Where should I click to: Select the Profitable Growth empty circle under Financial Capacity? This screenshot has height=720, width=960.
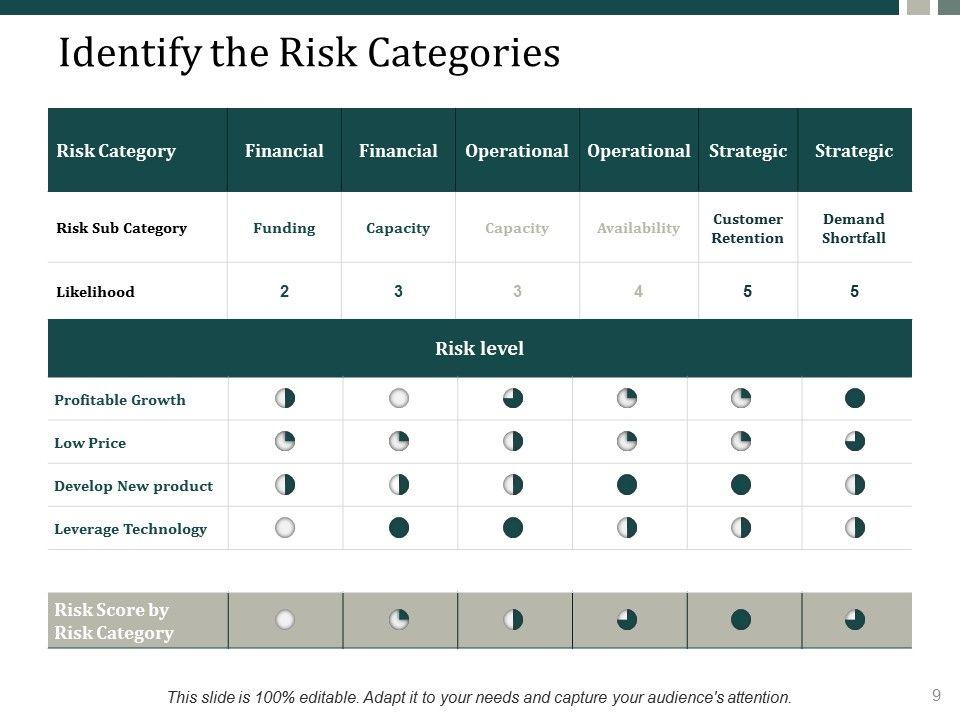coord(399,399)
